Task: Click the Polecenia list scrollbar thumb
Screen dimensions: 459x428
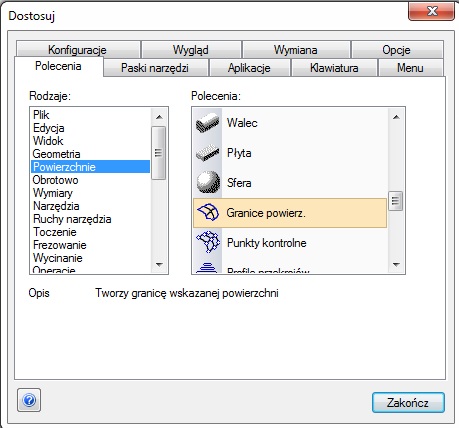Action: click(x=396, y=201)
